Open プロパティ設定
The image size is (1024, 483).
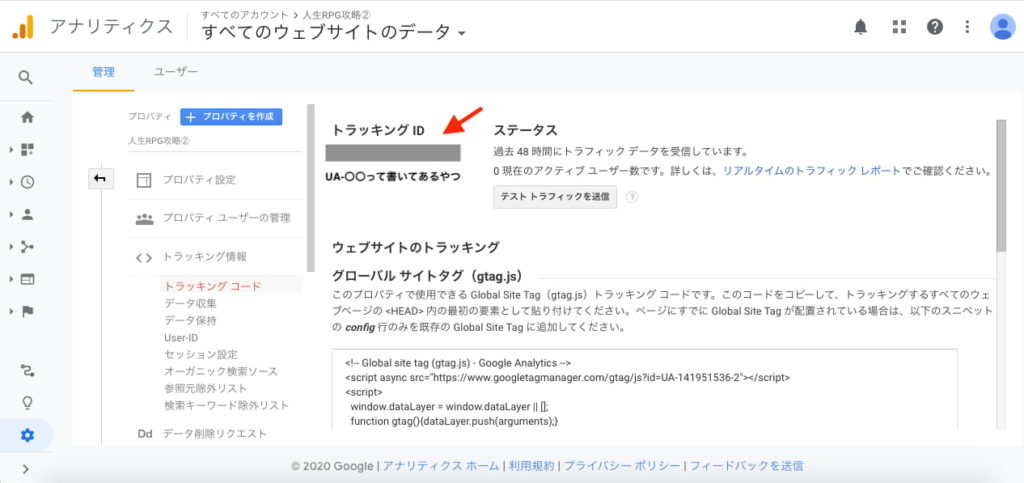(199, 180)
